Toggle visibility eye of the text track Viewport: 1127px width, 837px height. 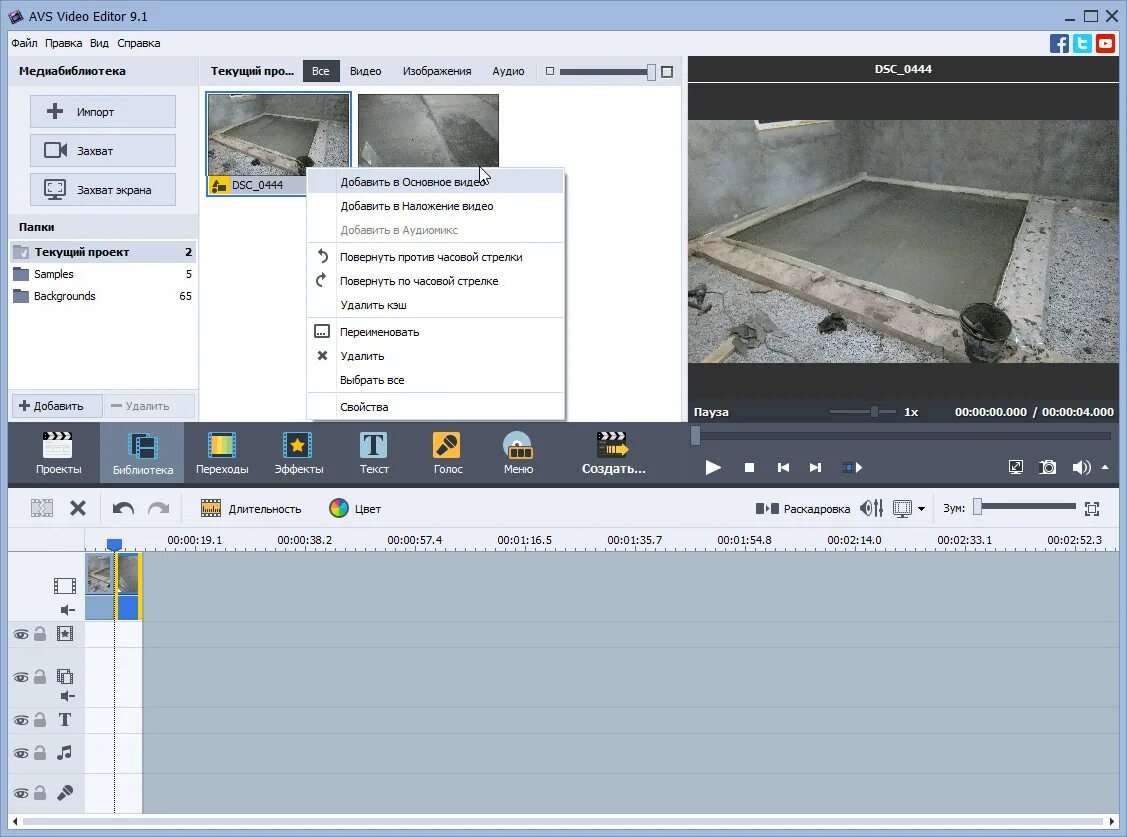click(x=21, y=720)
